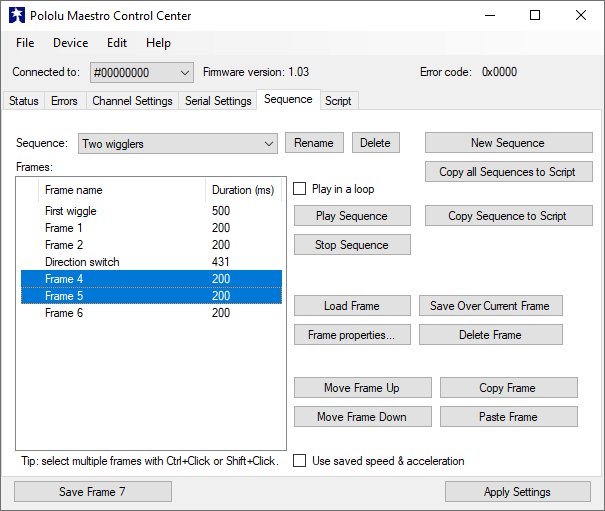Click the New Sequence button

(507, 143)
